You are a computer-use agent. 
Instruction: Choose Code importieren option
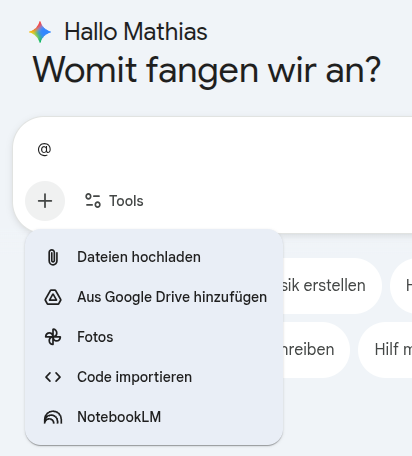(154, 377)
